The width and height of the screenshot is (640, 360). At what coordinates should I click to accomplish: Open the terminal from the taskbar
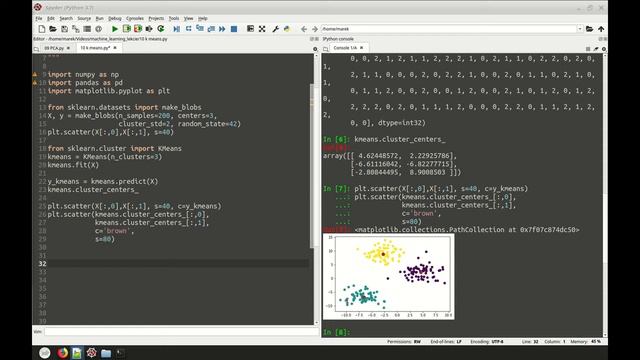click(120, 353)
